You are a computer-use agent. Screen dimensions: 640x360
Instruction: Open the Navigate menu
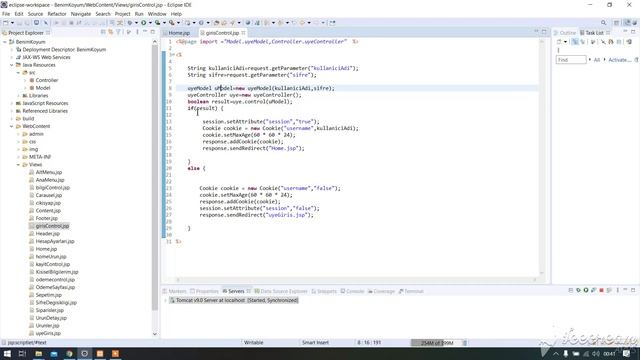pos(81,14)
